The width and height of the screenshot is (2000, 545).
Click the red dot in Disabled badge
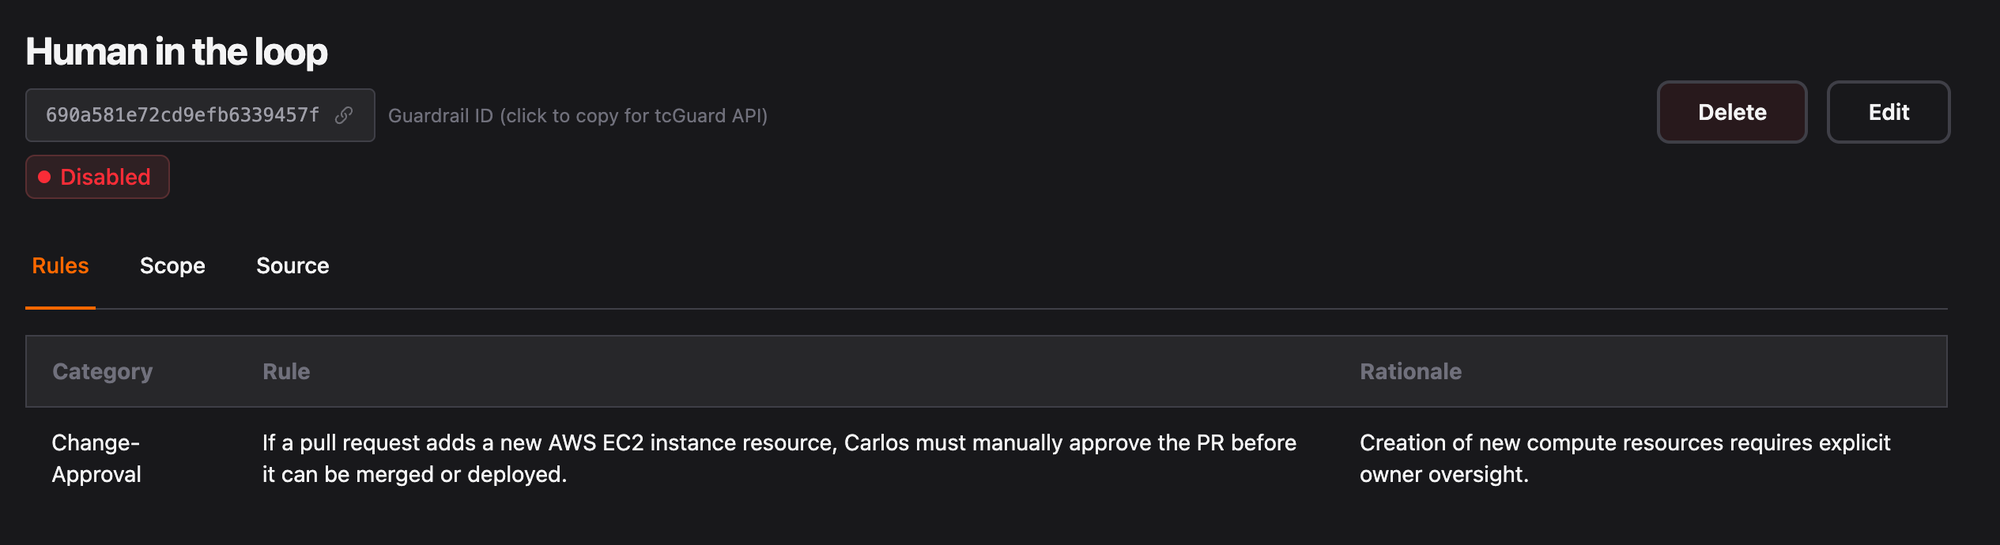tap(44, 177)
